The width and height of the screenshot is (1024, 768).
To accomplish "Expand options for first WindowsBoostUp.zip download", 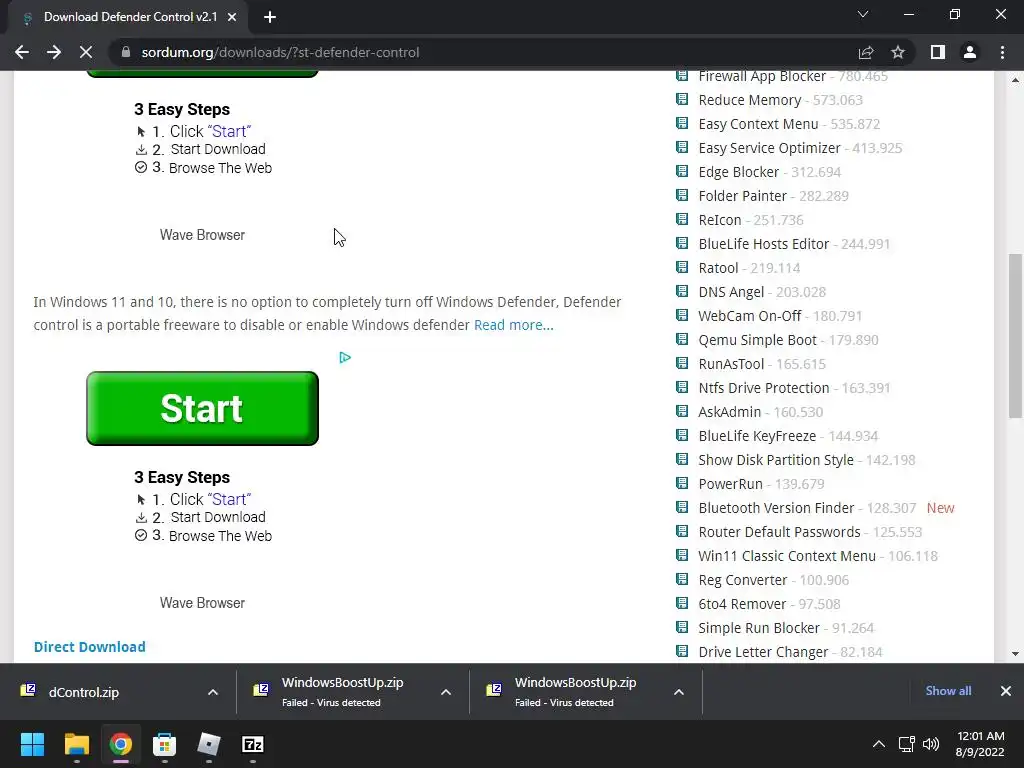I will click(x=445, y=692).
